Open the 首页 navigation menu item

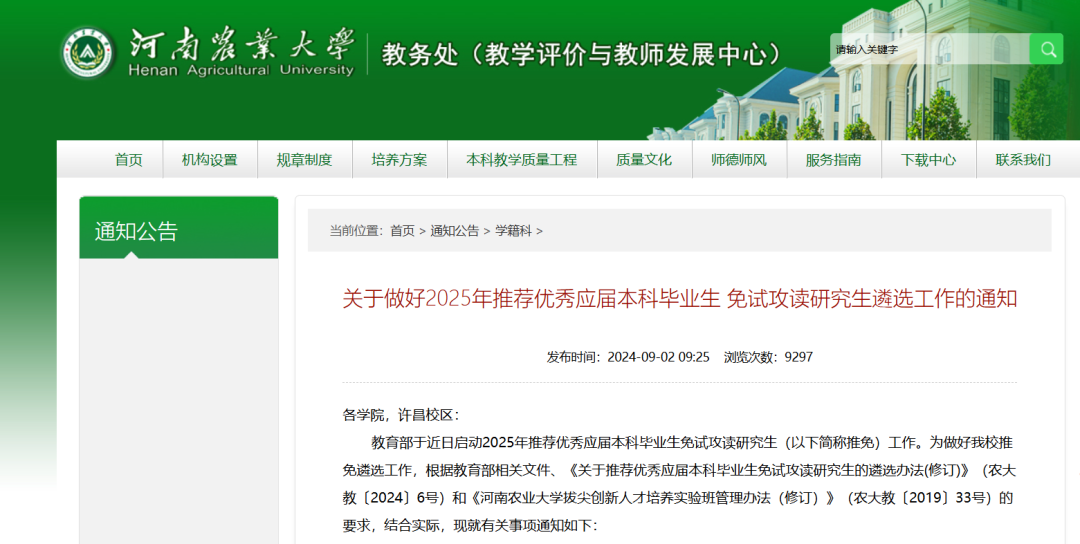[128, 160]
